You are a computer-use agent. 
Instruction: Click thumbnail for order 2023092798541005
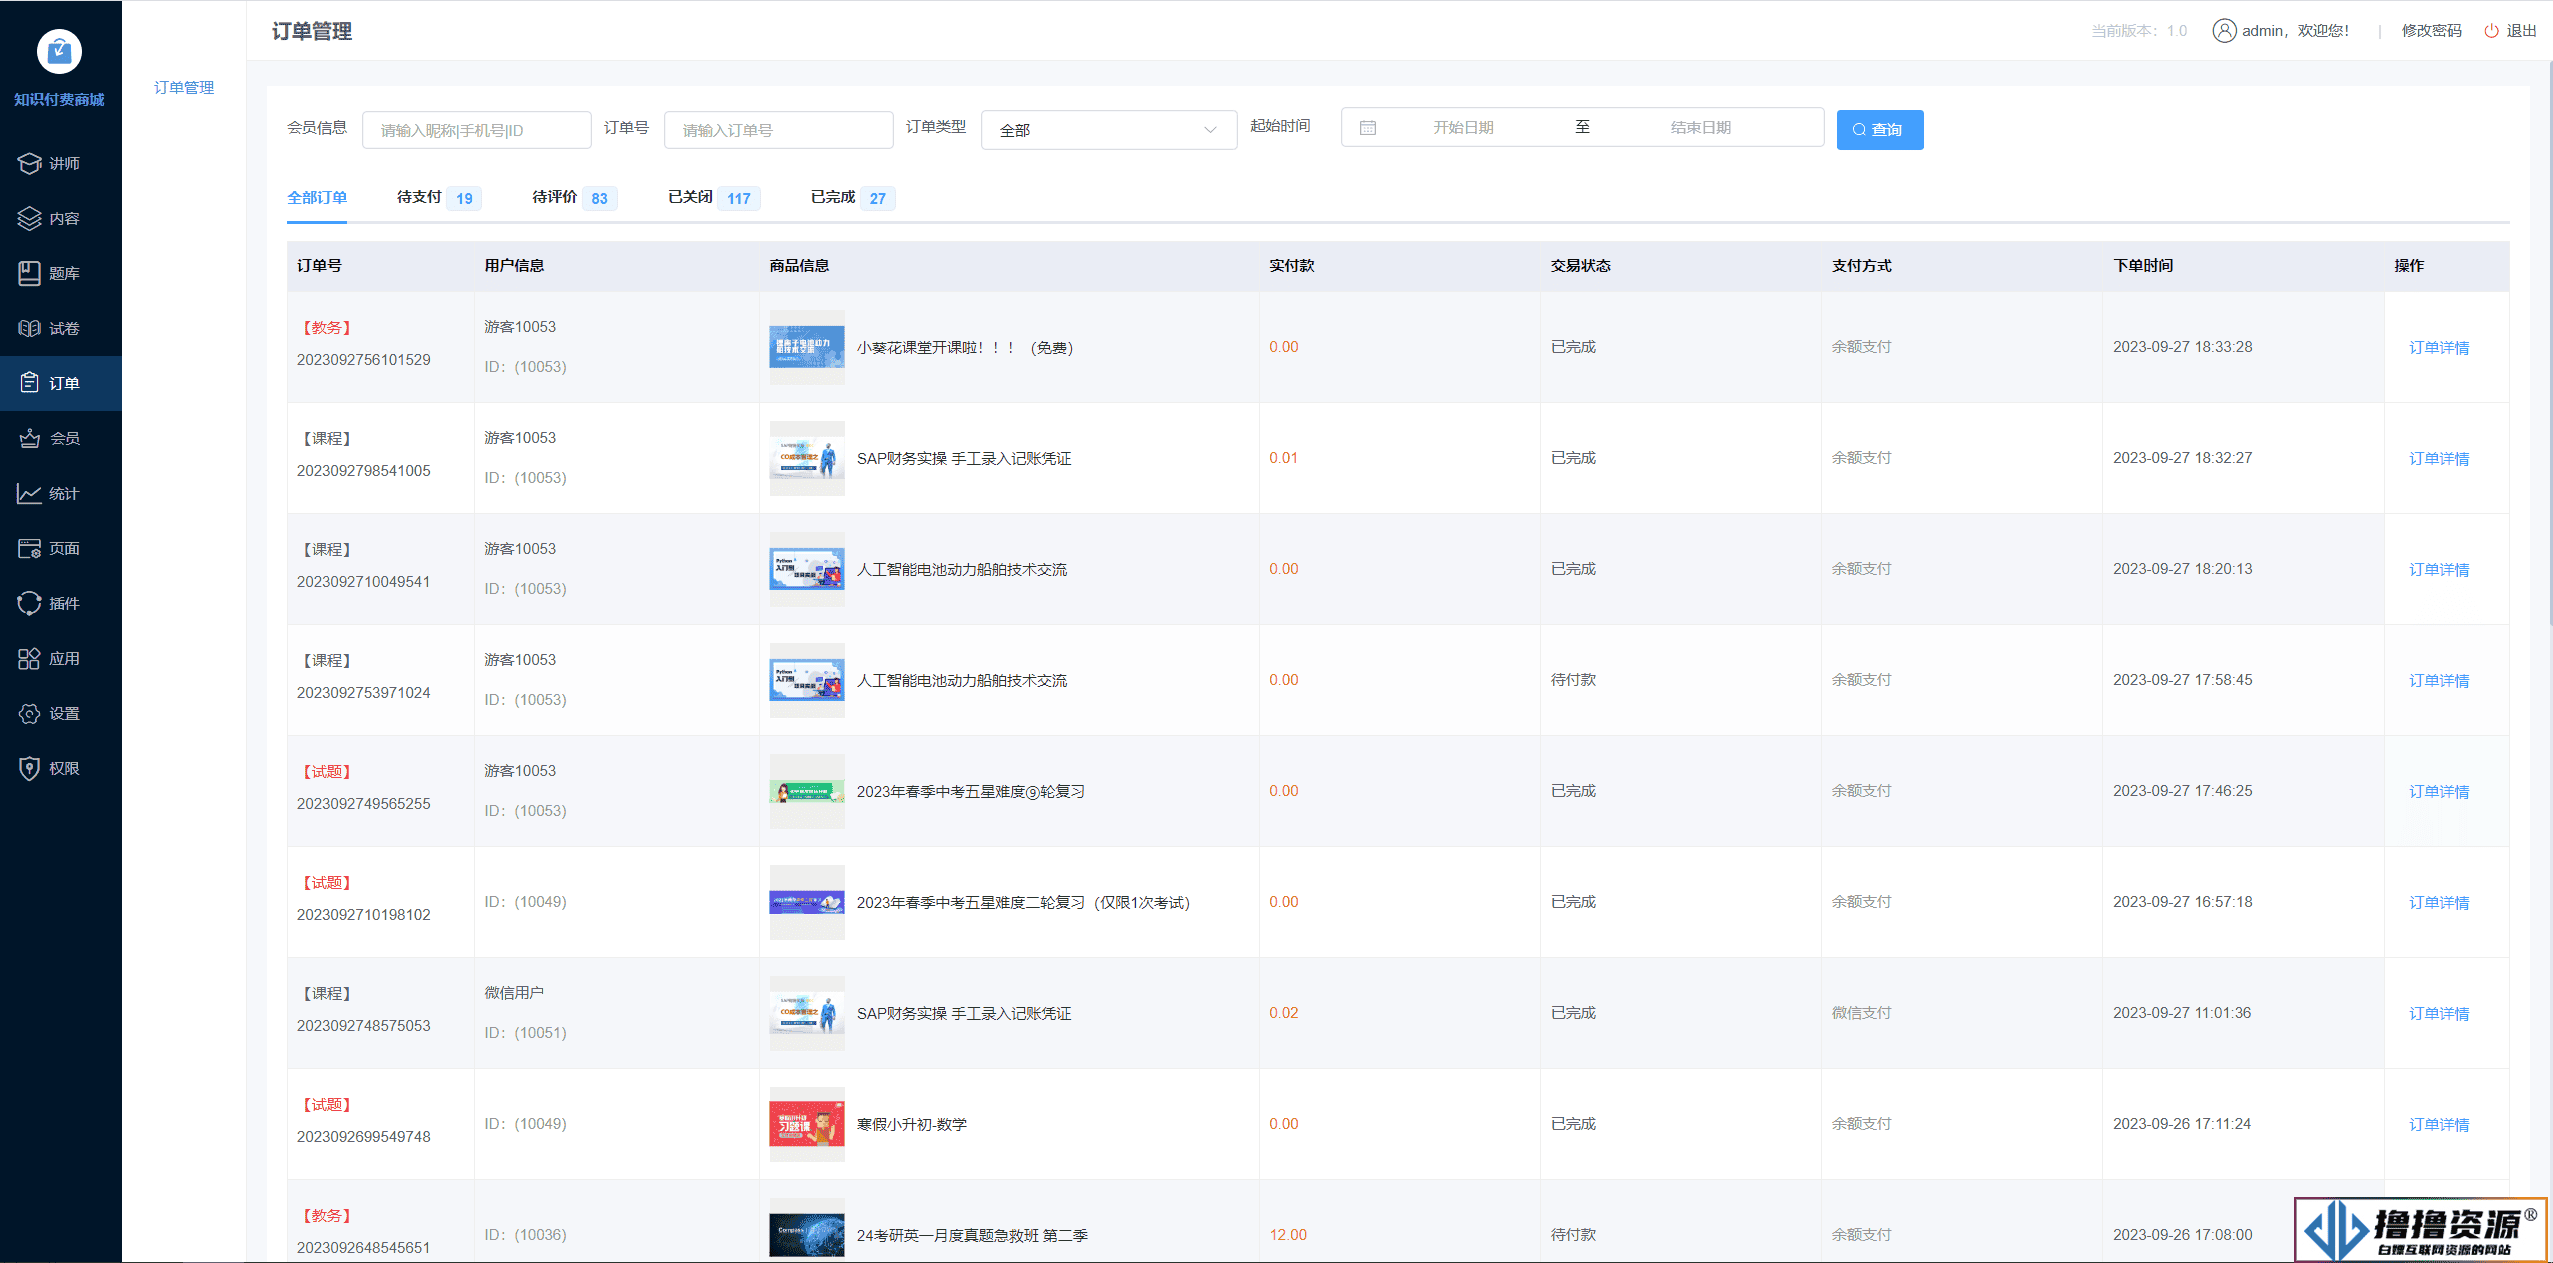pyautogui.click(x=807, y=459)
